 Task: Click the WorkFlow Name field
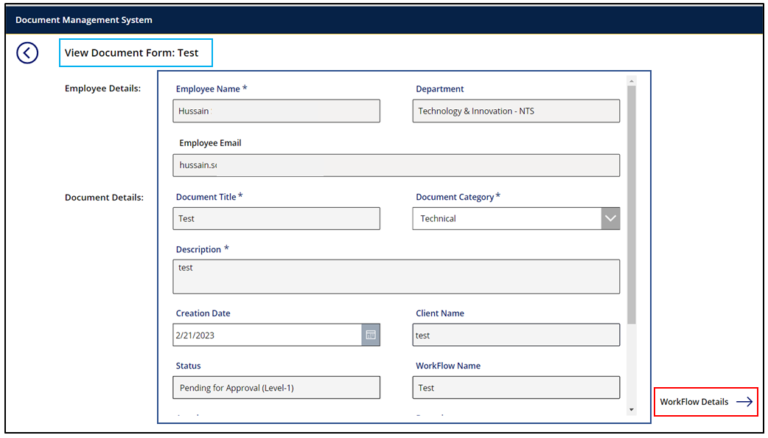516,388
